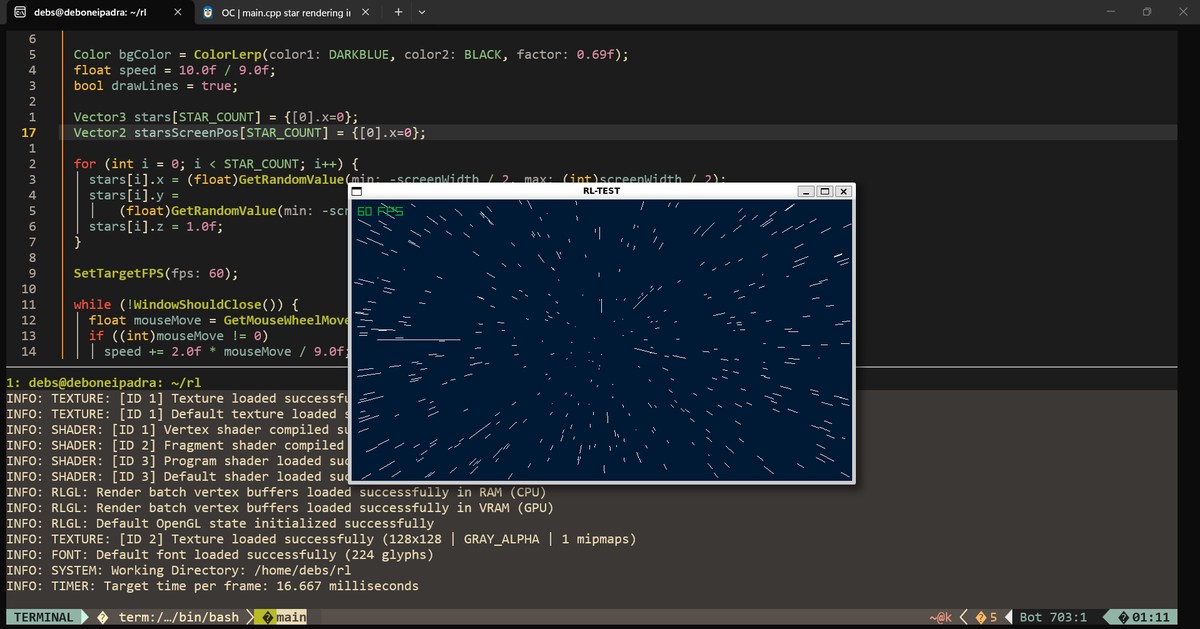Click the TEXTURE [ID 2] 128x128 GRAY_ALPHA log line
The height and width of the screenshot is (629, 1200).
click(x=321, y=539)
